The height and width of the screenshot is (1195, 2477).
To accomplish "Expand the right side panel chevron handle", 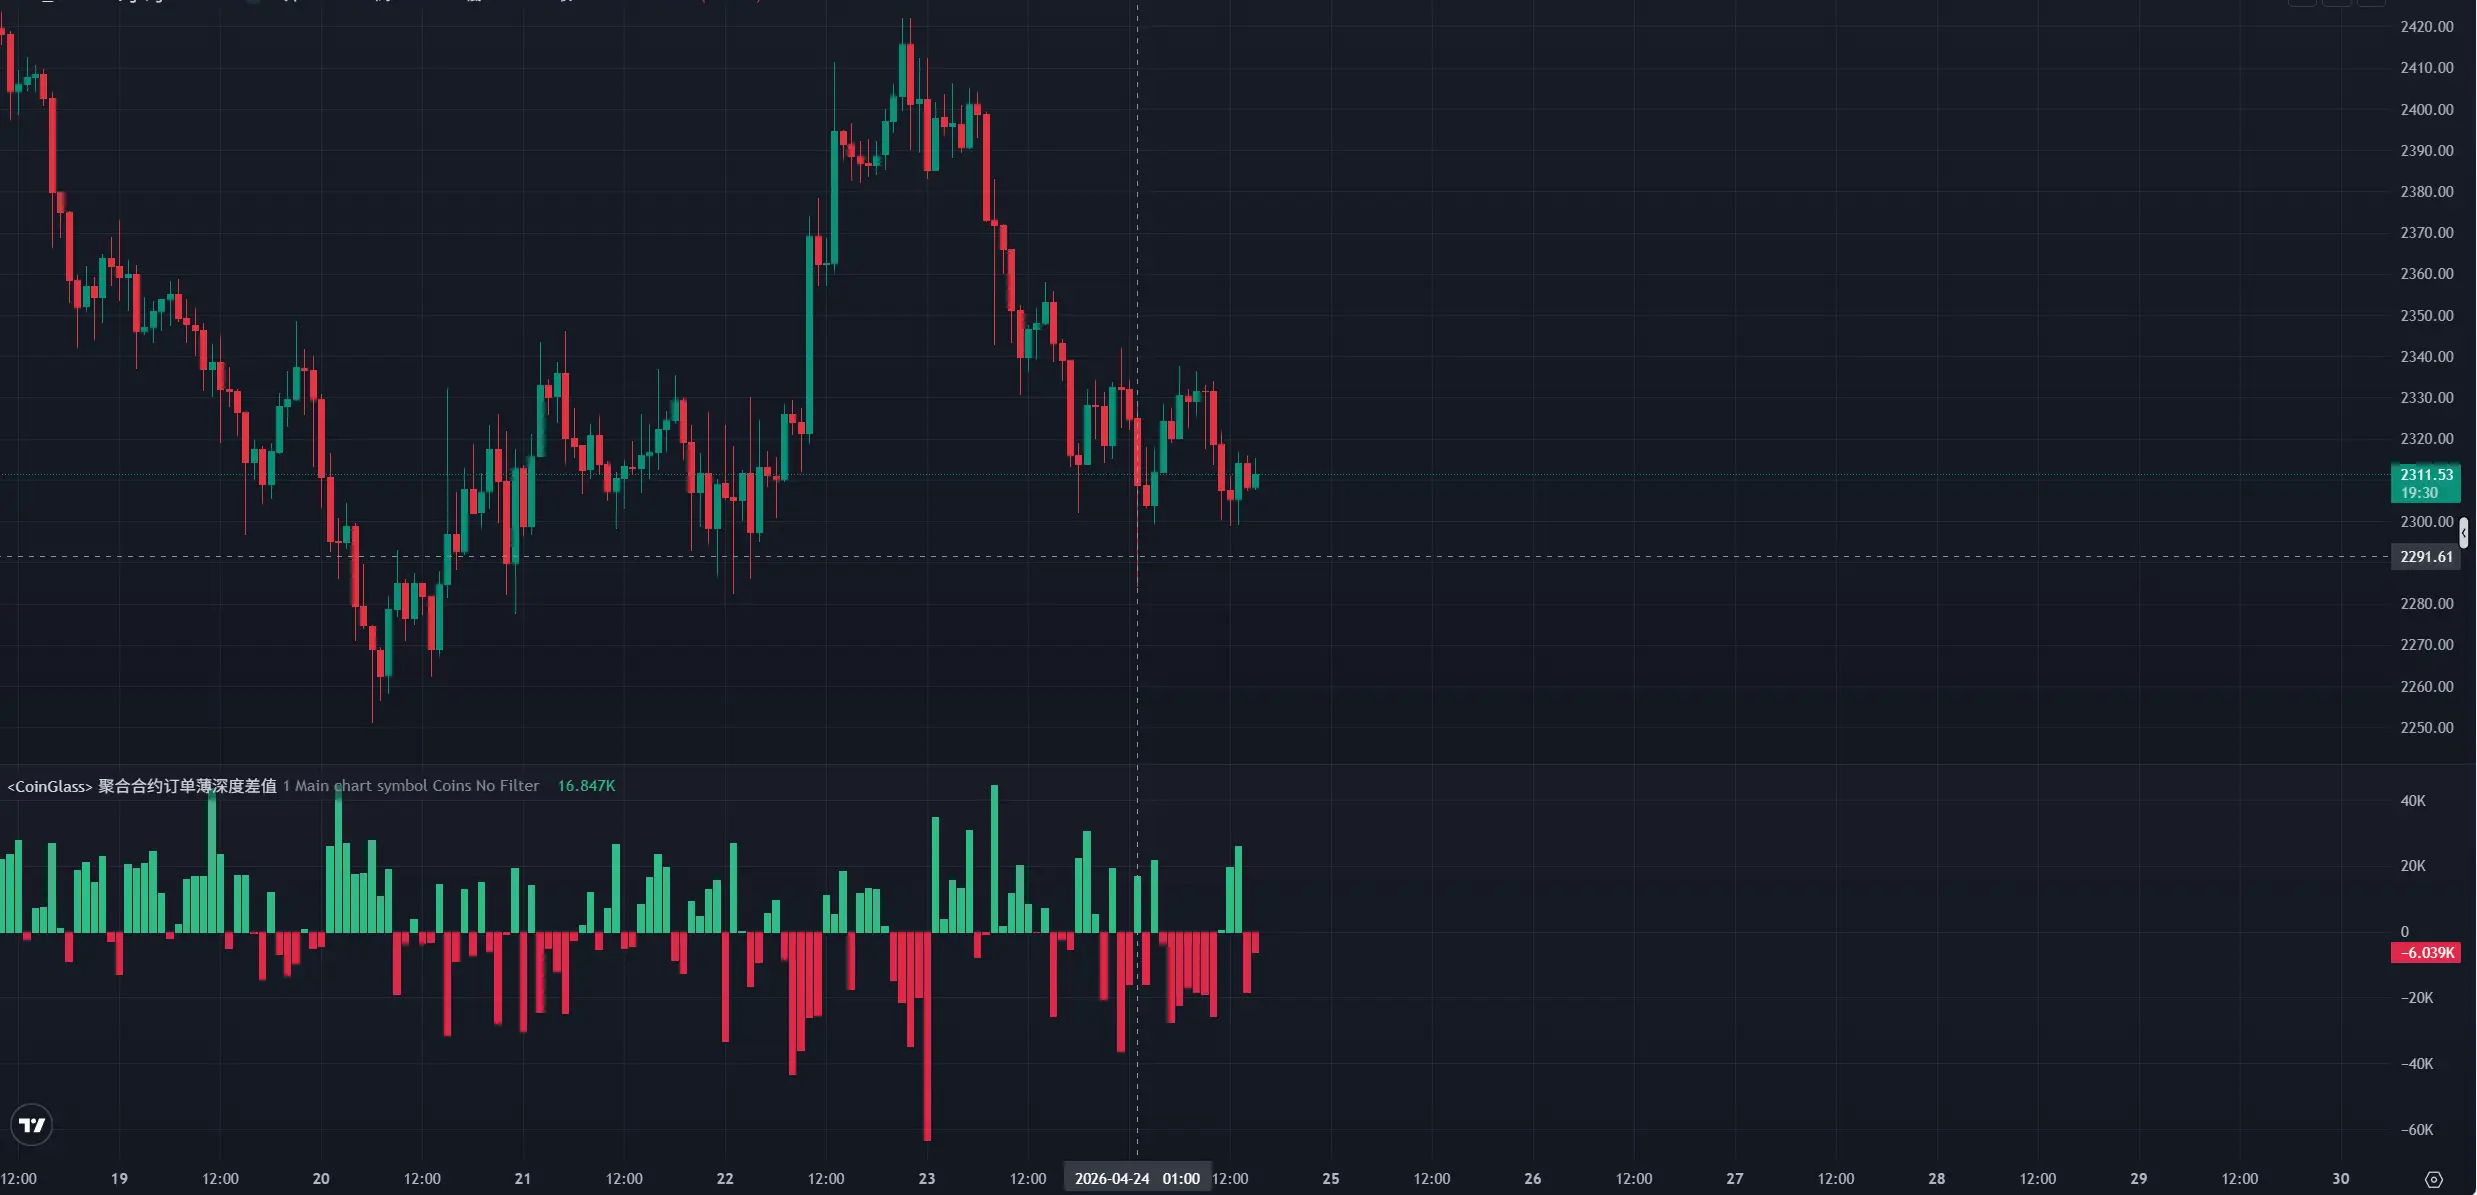I will pos(2463,533).
